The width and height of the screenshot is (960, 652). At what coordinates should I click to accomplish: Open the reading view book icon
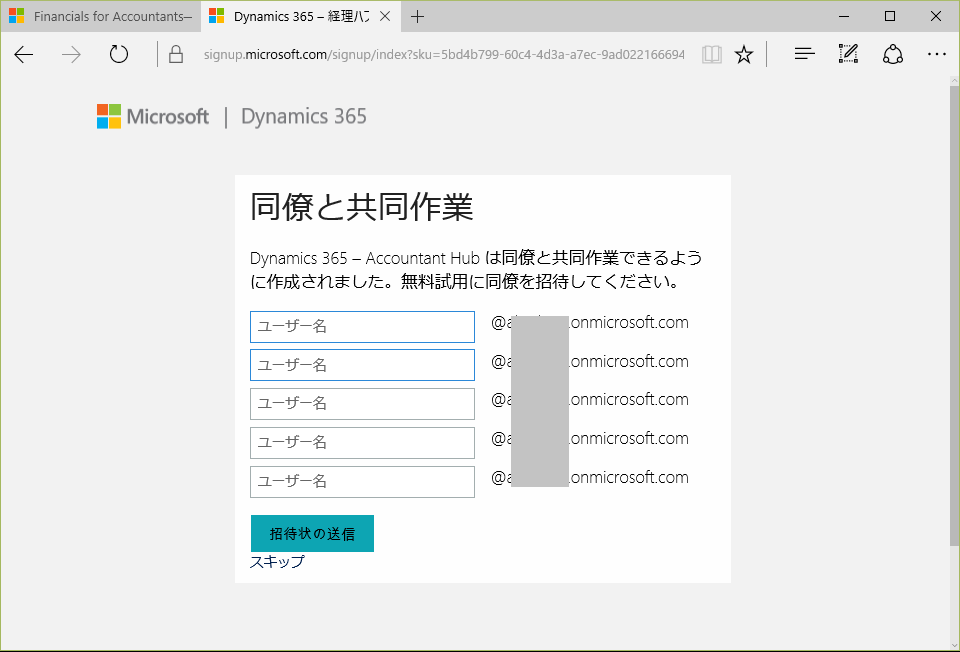click(x=711, y=54)
